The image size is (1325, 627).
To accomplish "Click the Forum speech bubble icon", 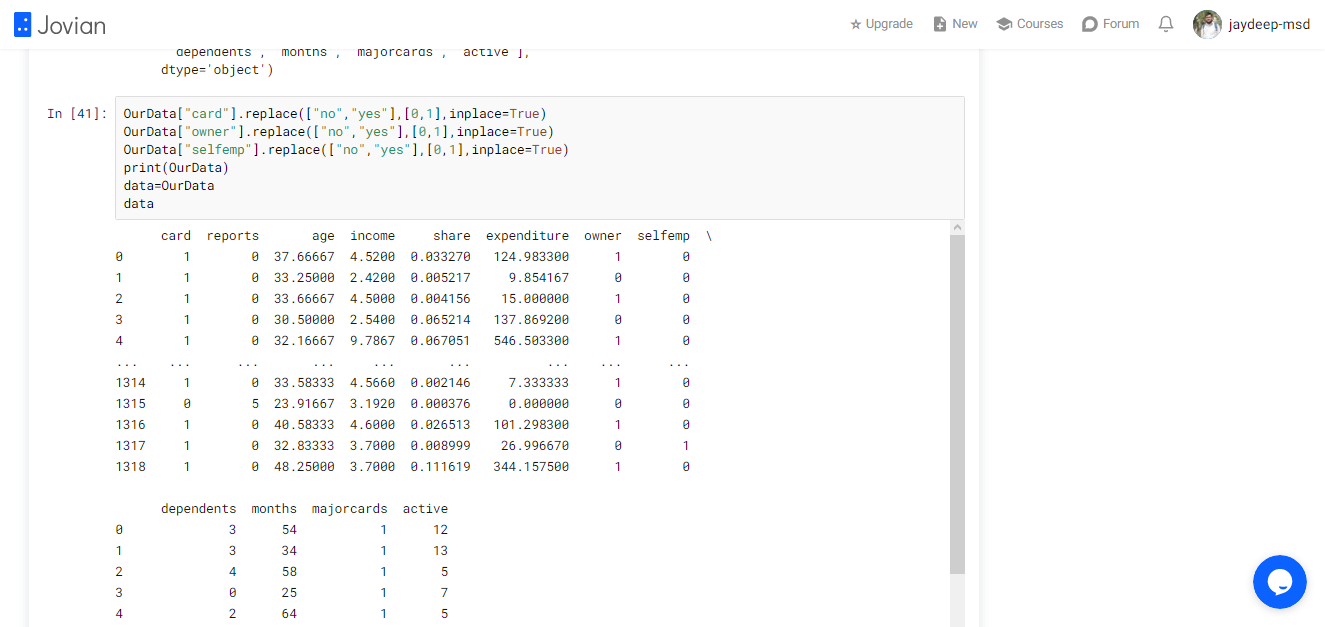I will (1090, 24).
